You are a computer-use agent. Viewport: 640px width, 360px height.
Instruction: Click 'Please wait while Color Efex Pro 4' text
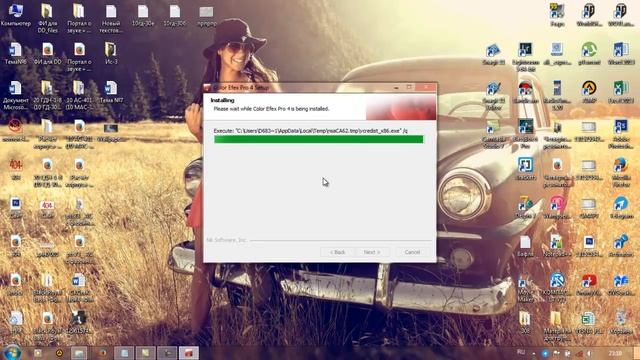click(x=271, y=109)
